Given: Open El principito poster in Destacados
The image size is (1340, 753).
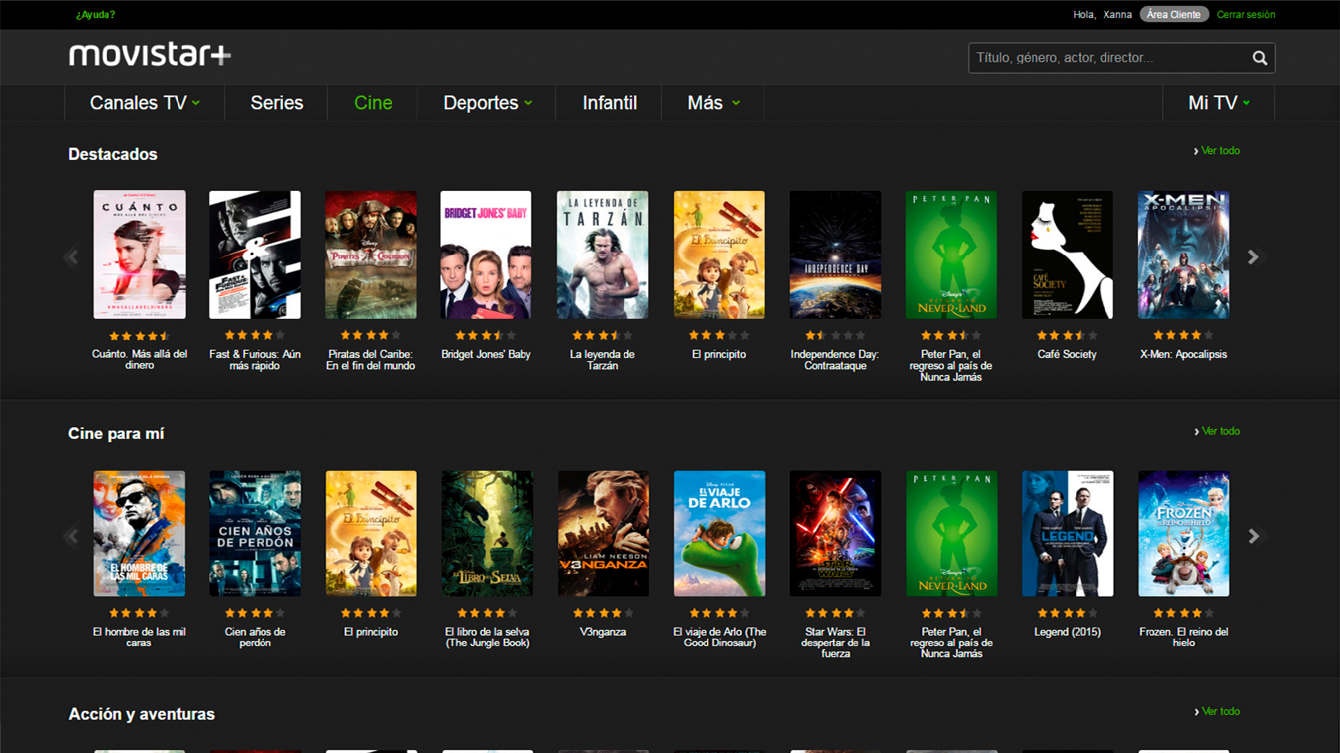Looking at the screenshot, I should pos(719,255).
